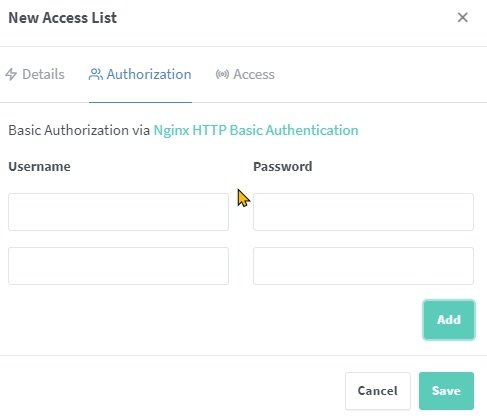Select the Authorization tab label

(149, 74)
